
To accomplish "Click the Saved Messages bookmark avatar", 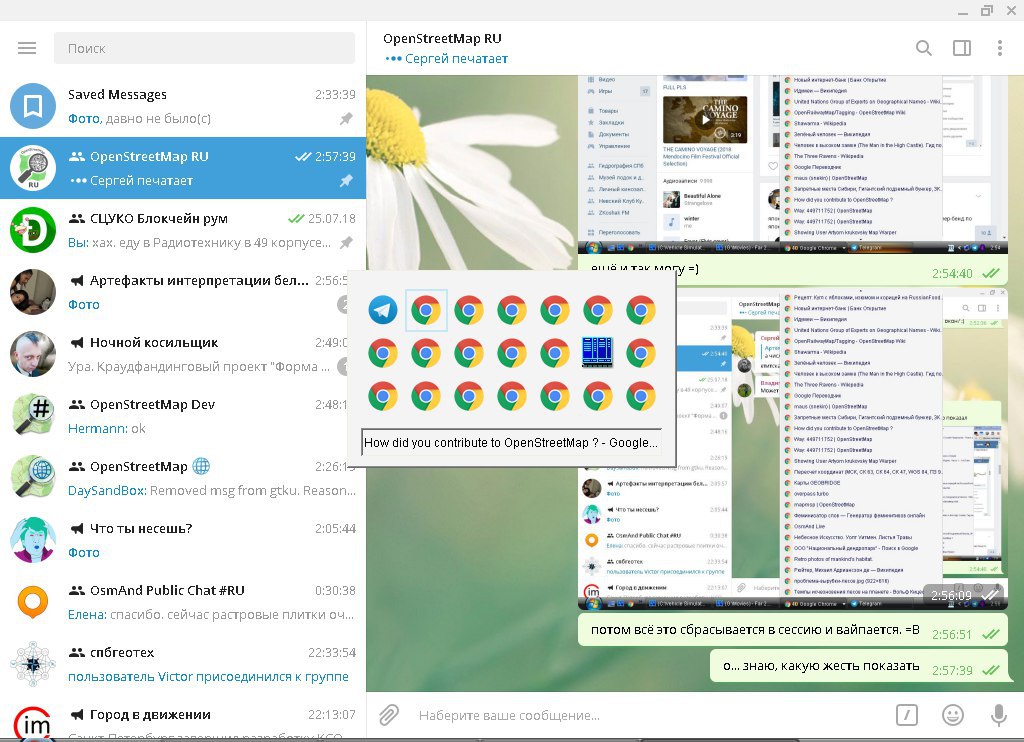I will (33, 106).
